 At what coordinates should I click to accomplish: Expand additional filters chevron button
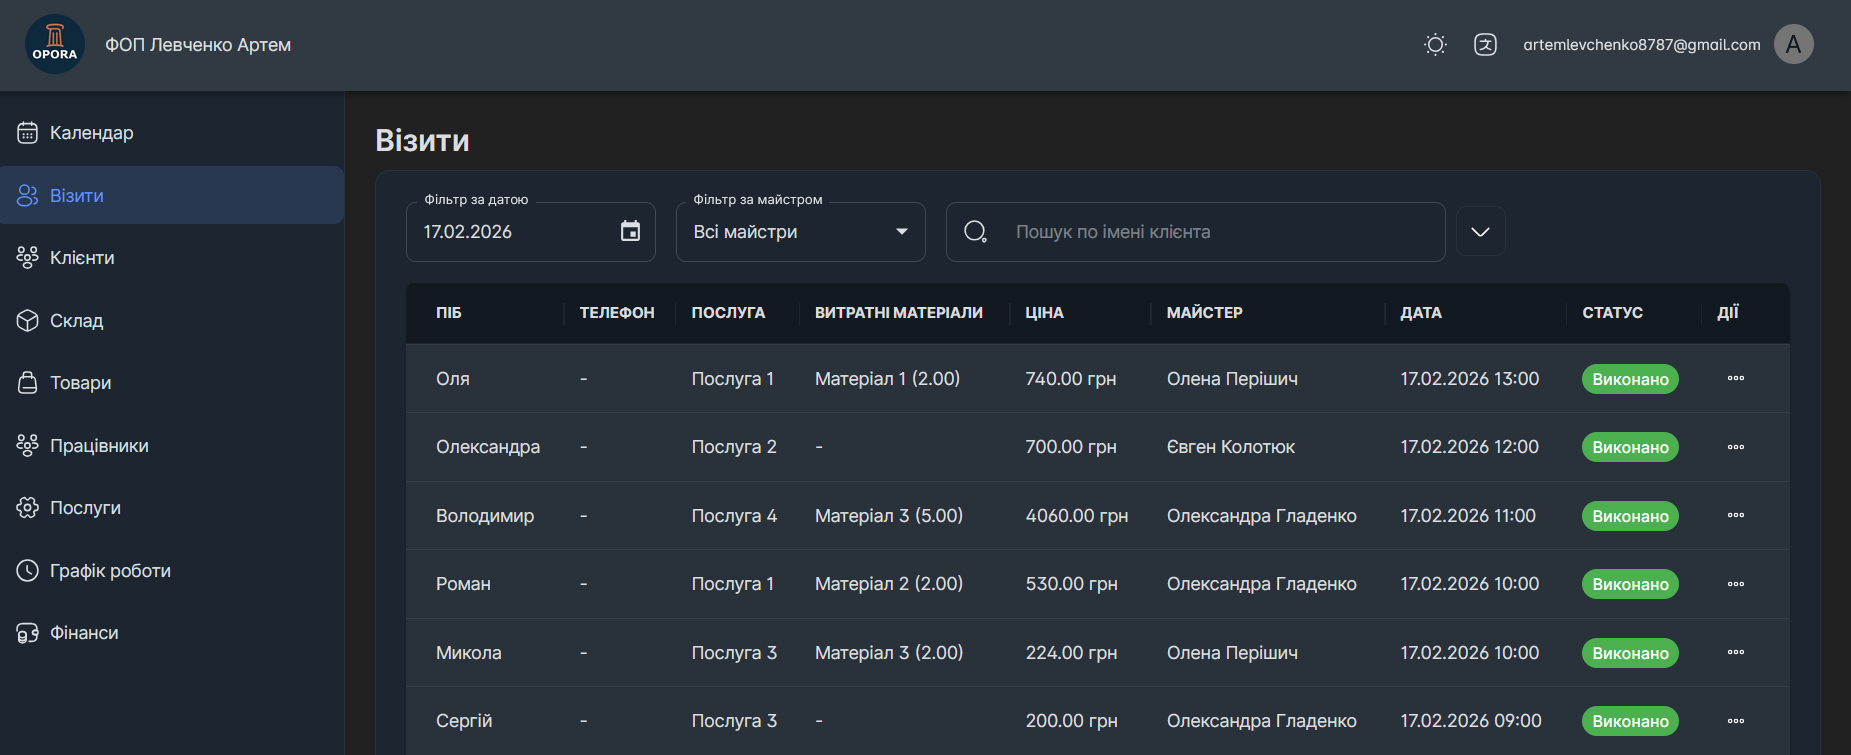coord(1480,232)
